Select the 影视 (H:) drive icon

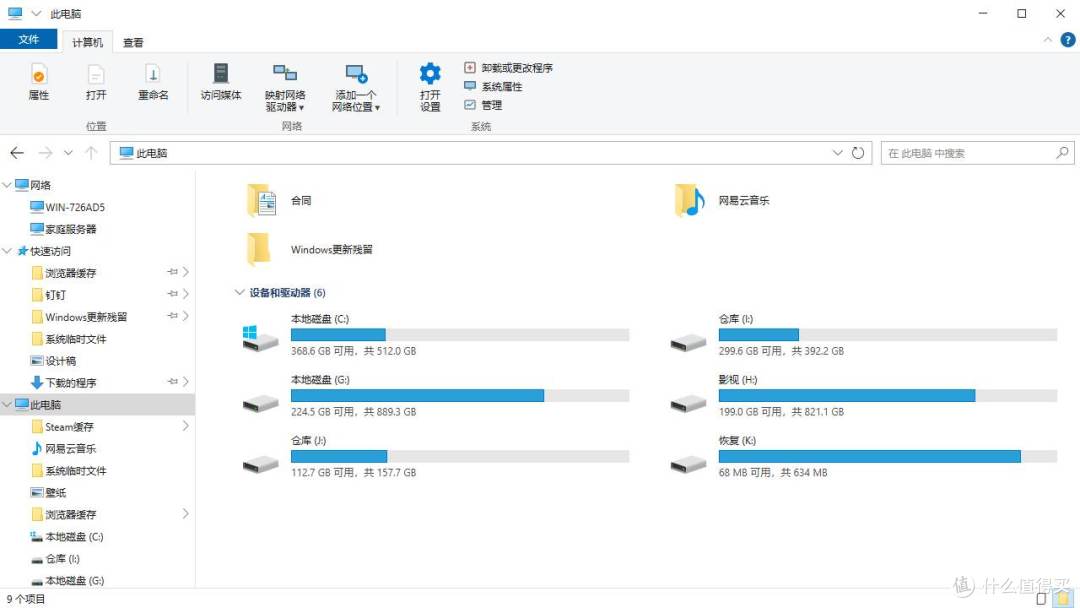coord(688,403)
